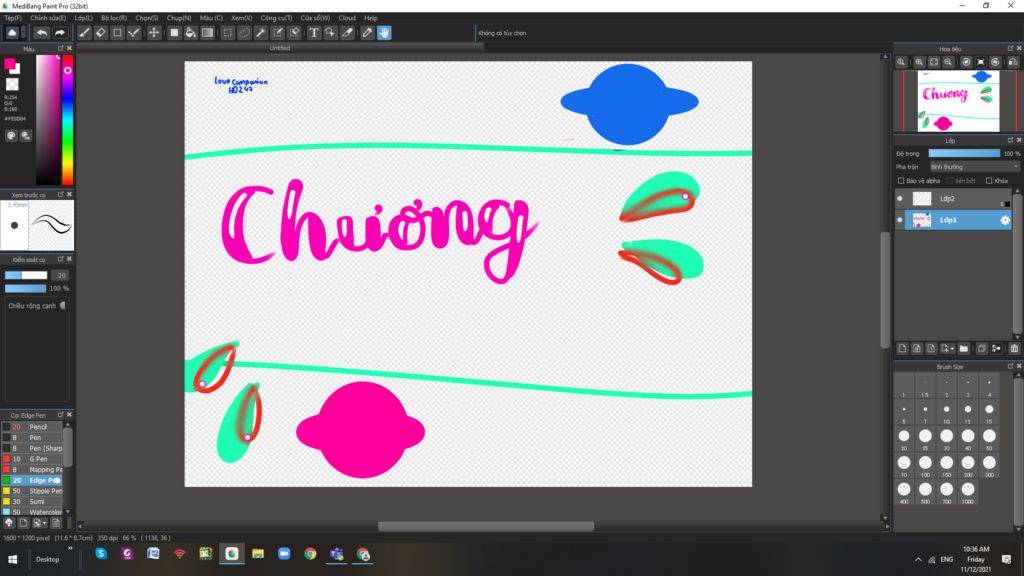The image size is (1024, 576).
Task: Toggle Bảo vệ alpha checkbox
Action: tap(901, 181)
